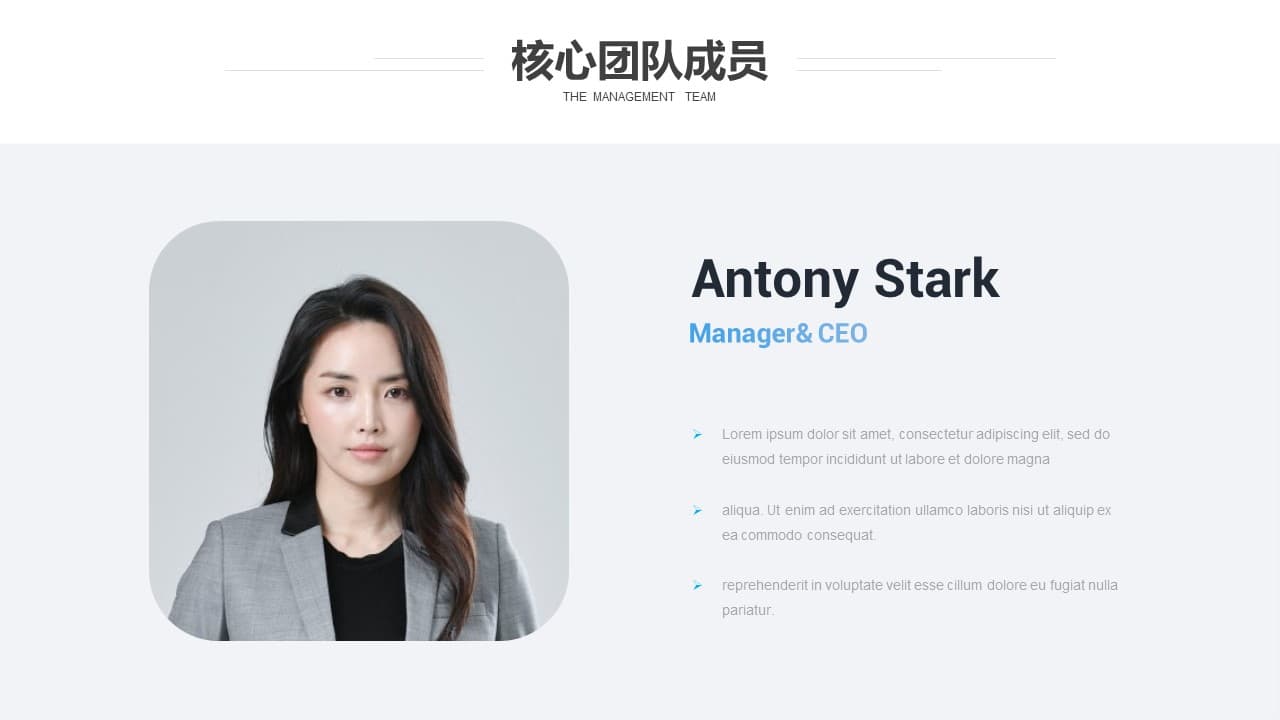Click the paragraph starting with Lorem ipsum dolor
Screen dimensions: 1280x720
pos(916,447)
